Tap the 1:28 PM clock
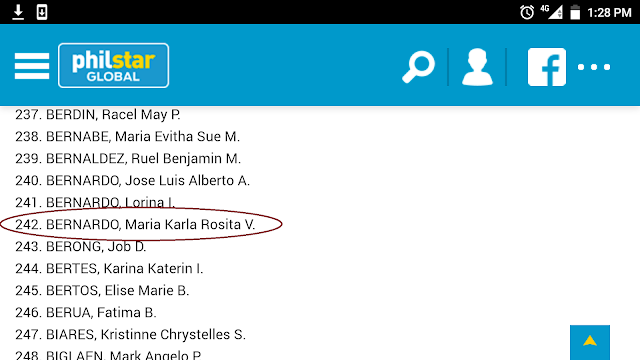The height and width of the screenshot is (360, 640). point(609,13)
